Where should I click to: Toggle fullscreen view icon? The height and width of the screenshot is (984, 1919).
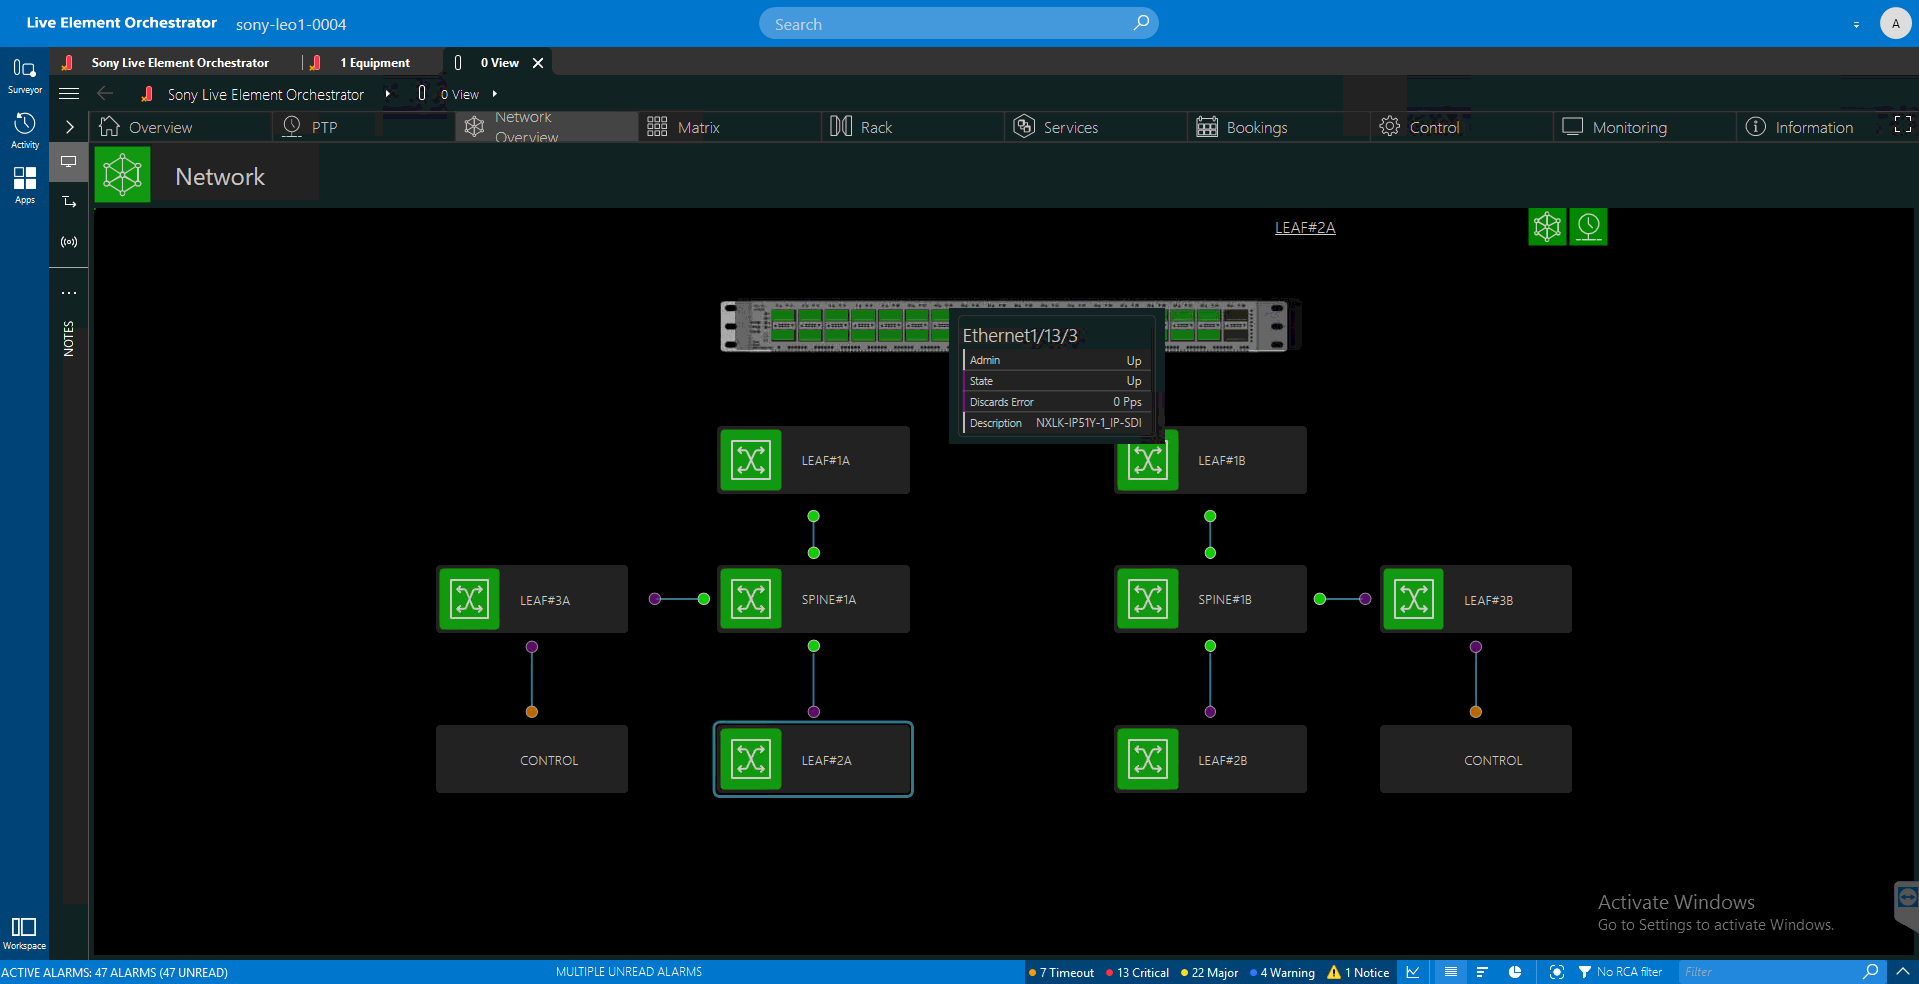tap(1903, 125)
